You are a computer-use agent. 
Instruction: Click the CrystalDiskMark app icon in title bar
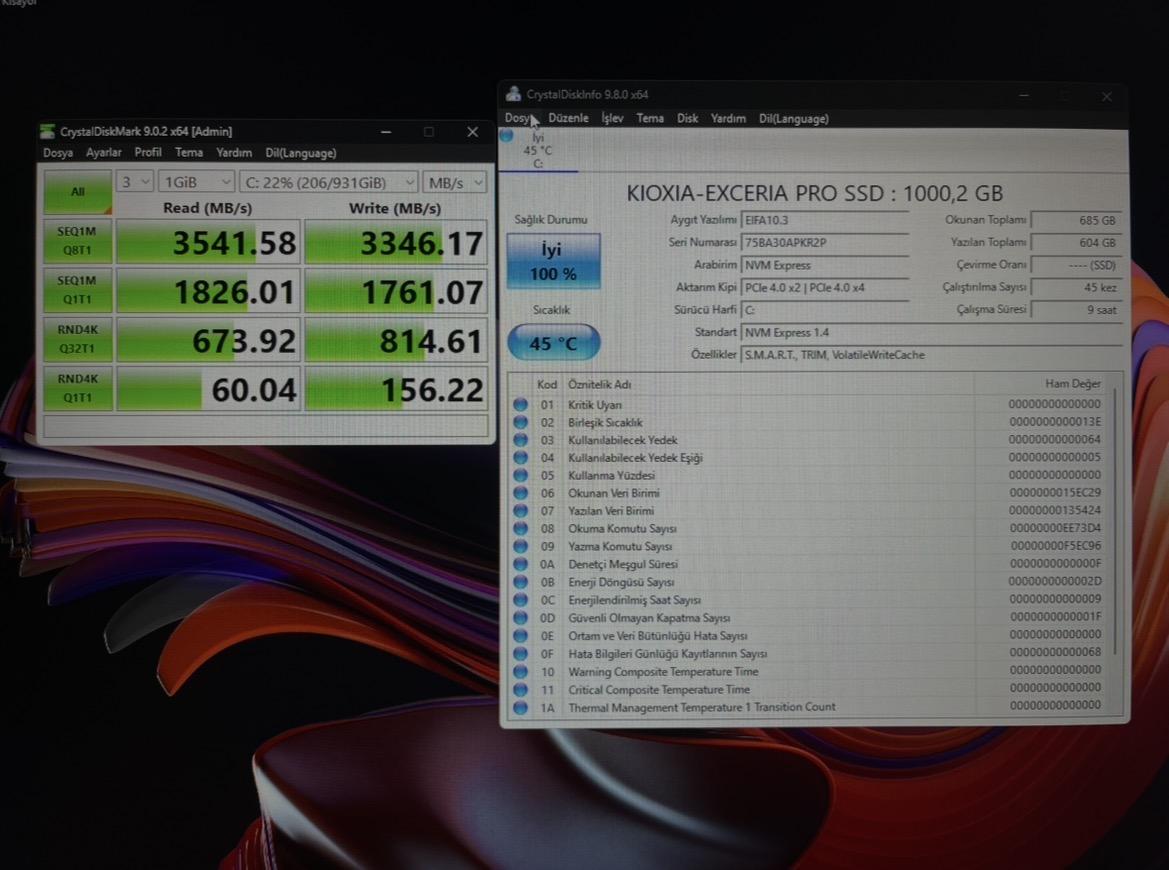[48, 132]
